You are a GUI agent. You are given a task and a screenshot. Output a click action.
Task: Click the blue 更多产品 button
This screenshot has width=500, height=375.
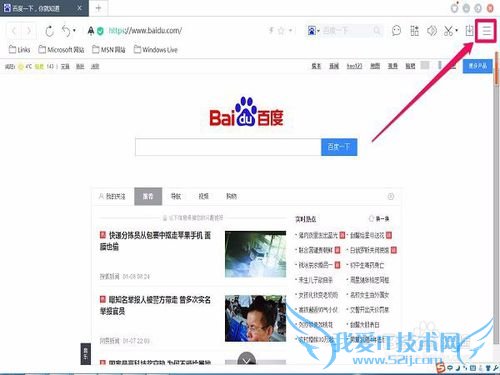point(477,66)
